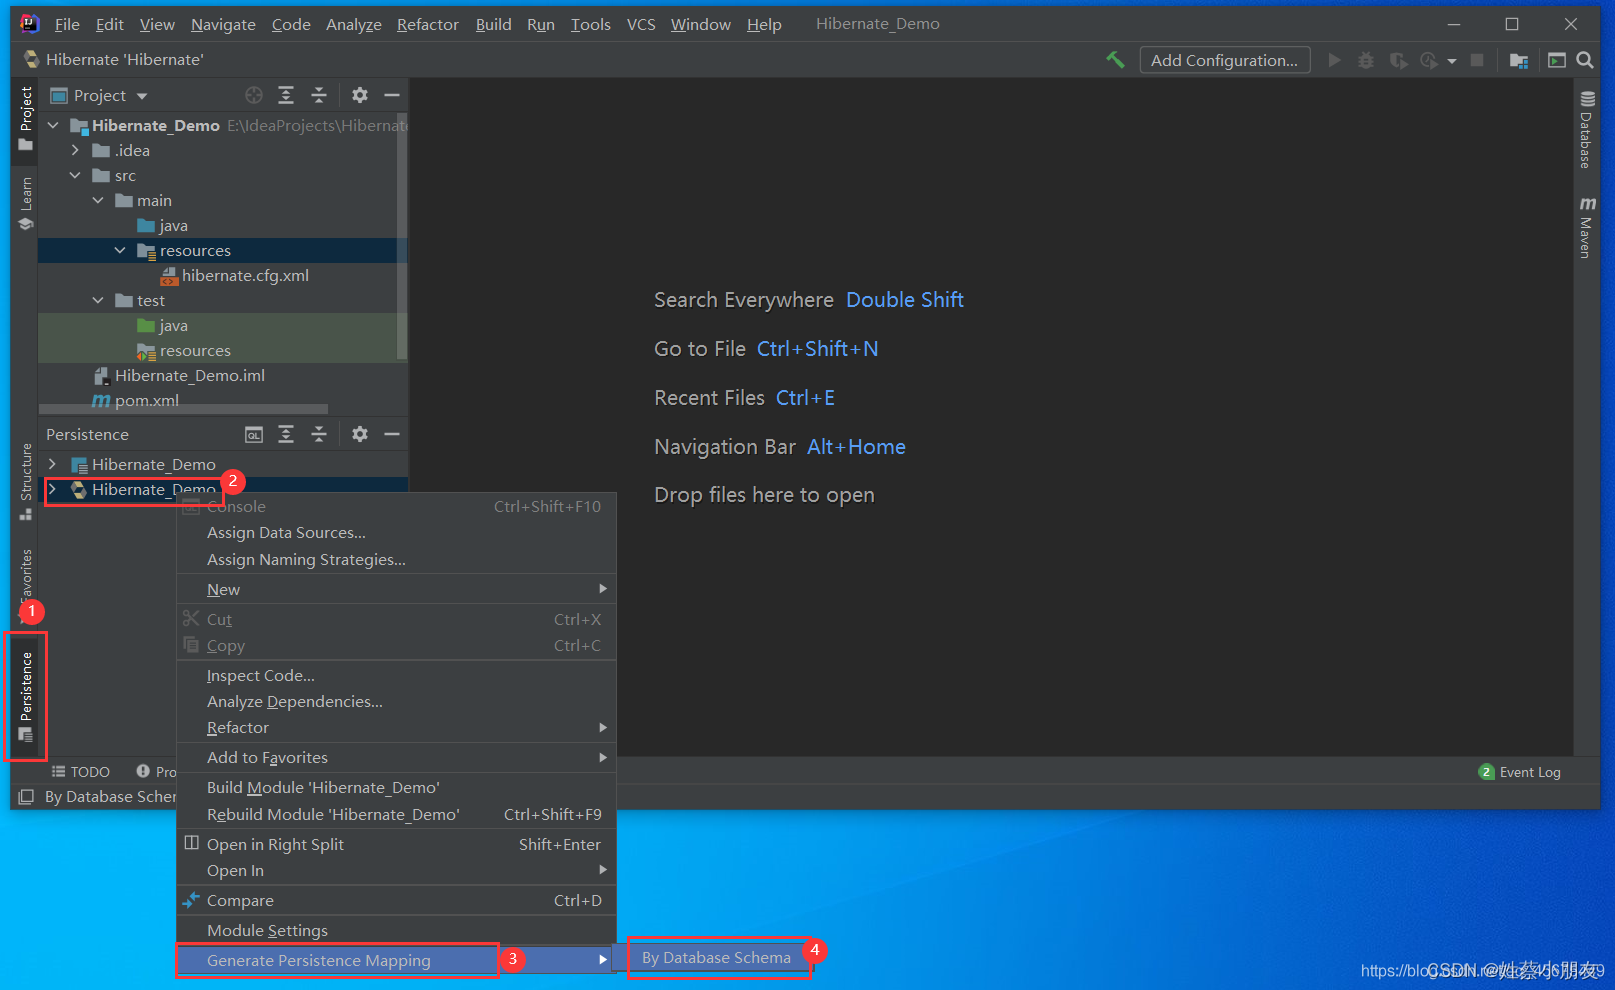Toggle the Project tool window tab
This screenshot has height=990, width=1615.
26,118
